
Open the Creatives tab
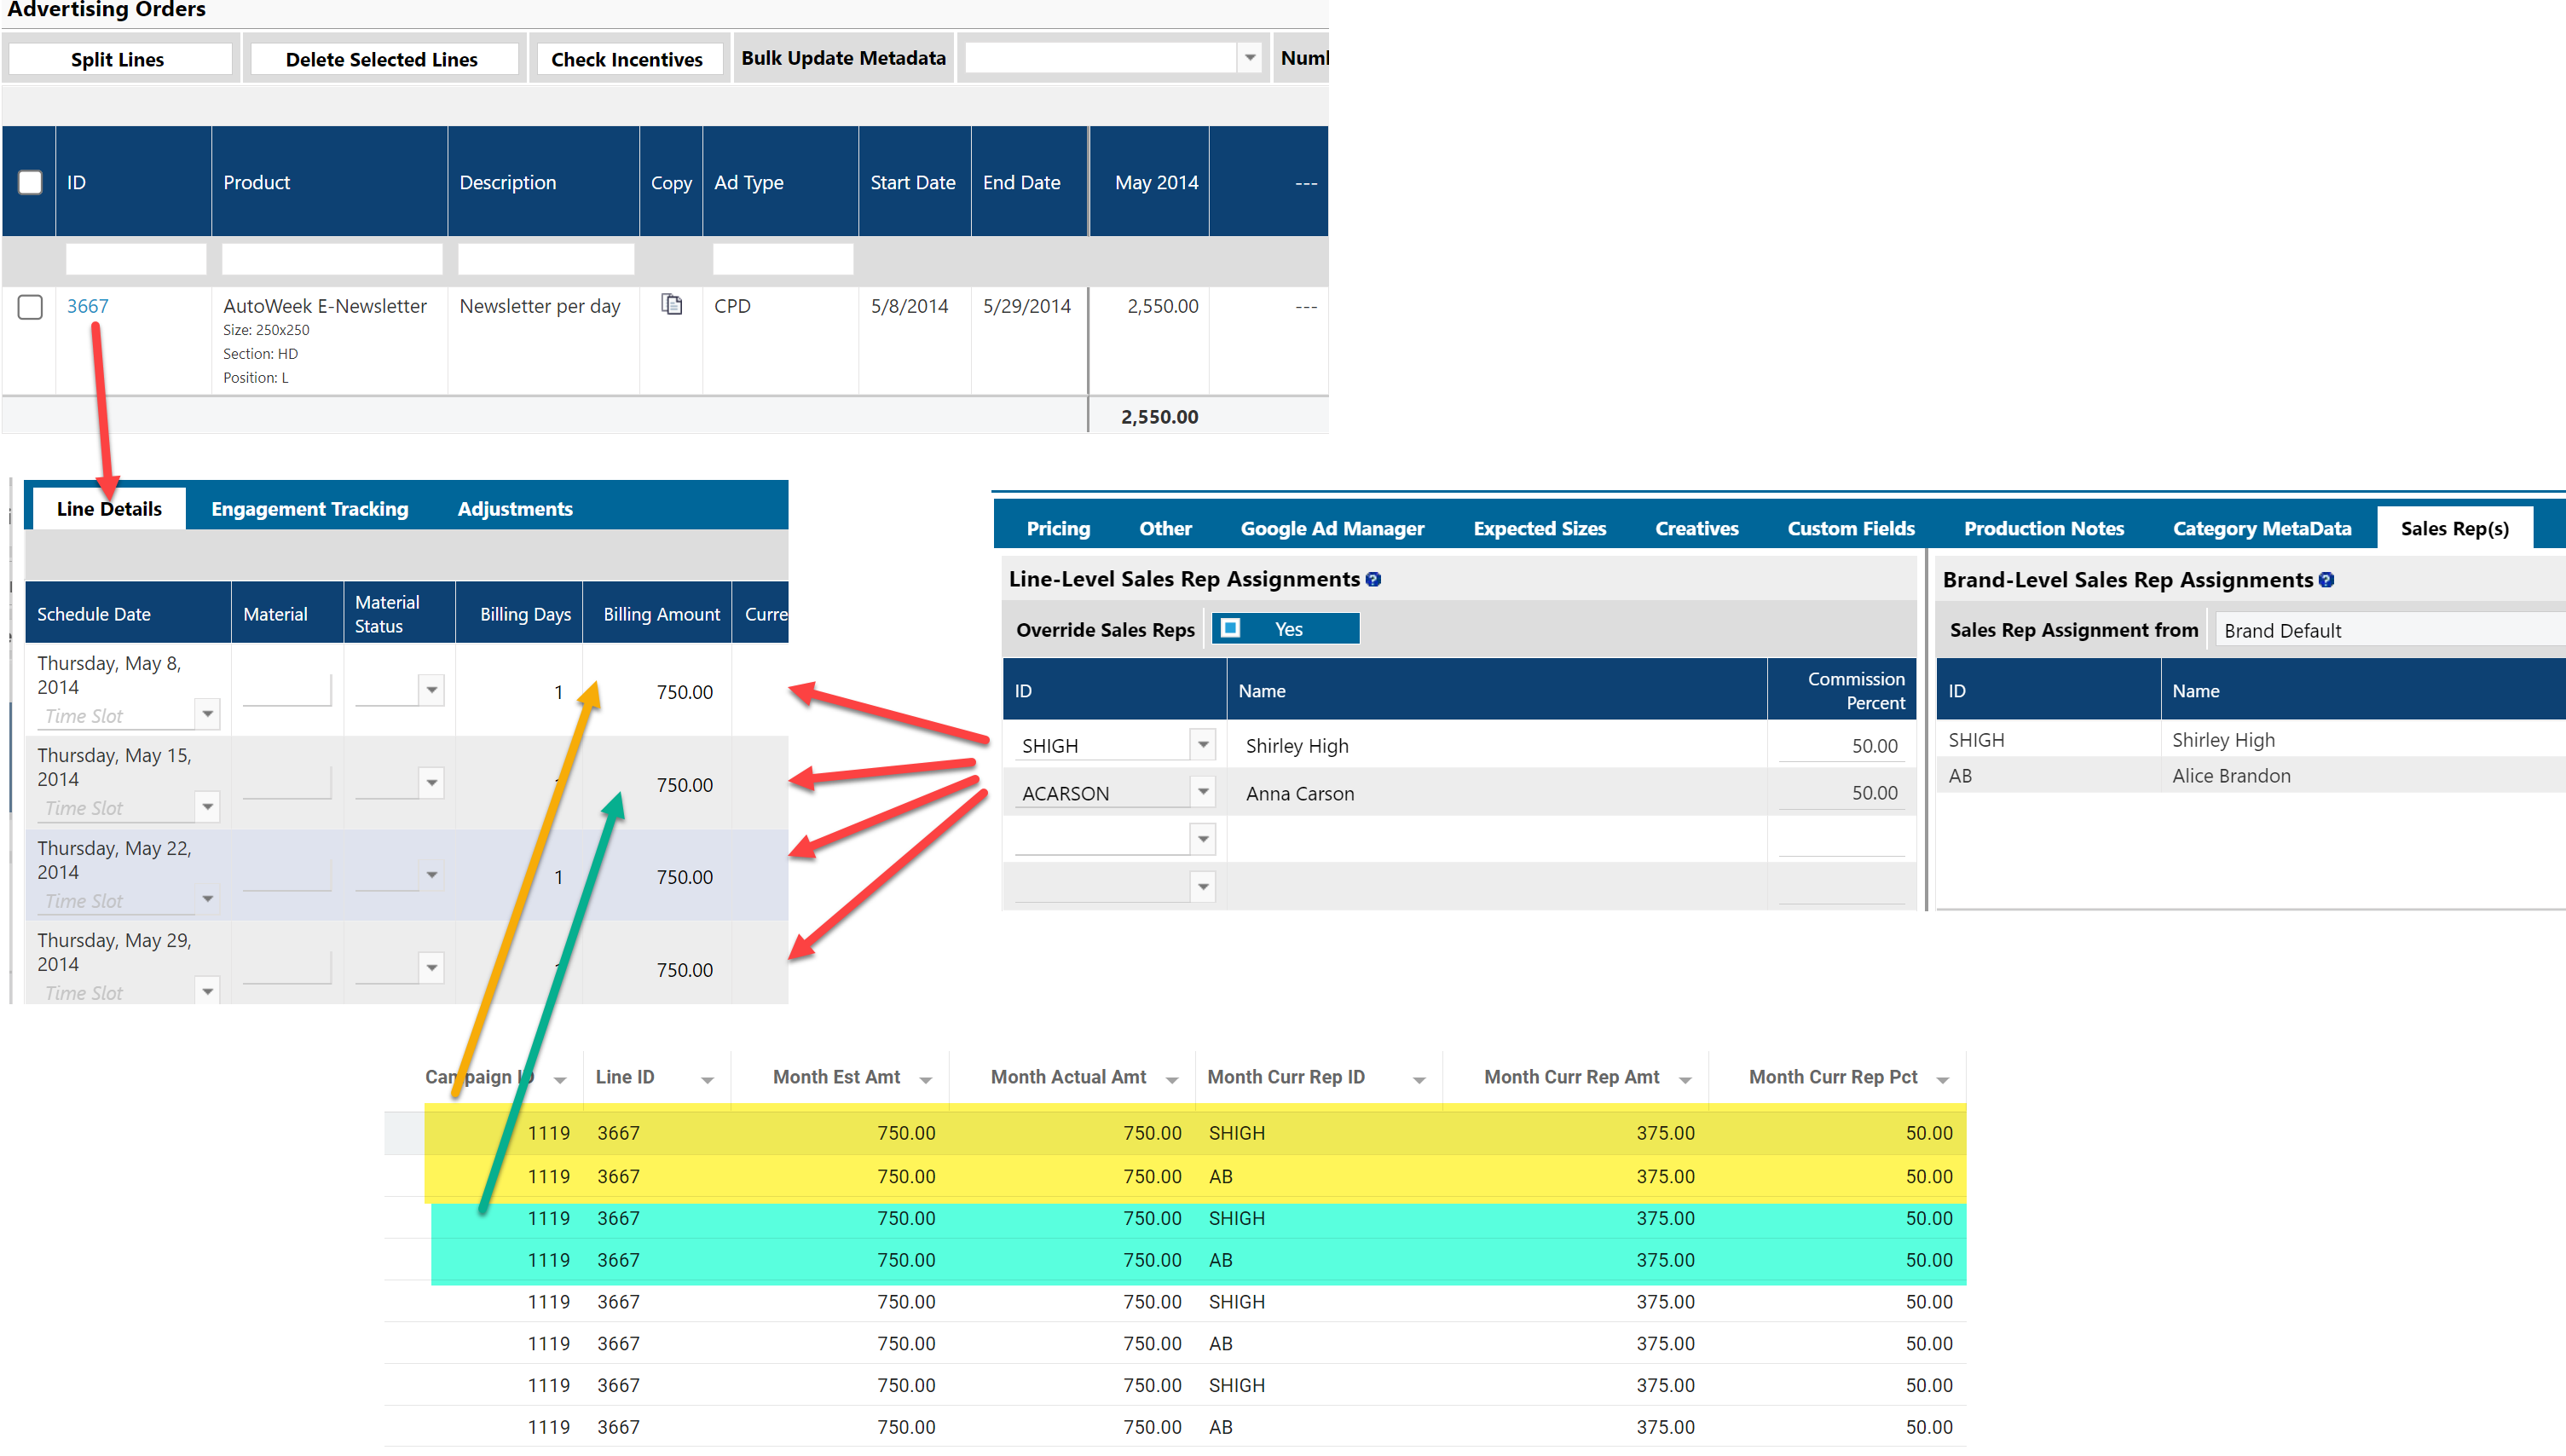click(x=1696, y=529)
